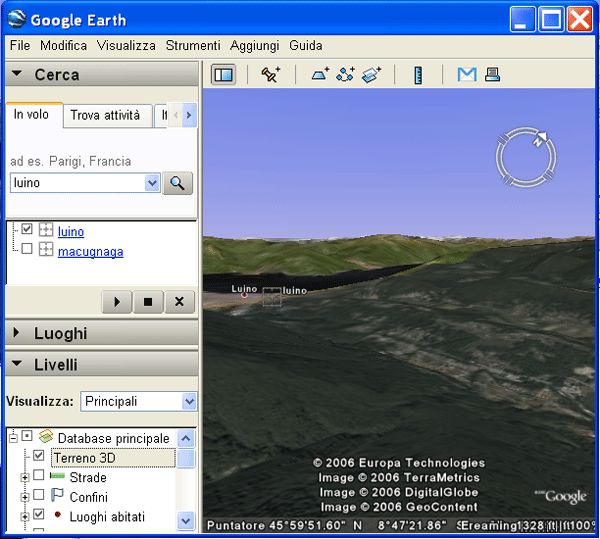
Task: Collapse the Livelli panel
Action: pos(17,363)
